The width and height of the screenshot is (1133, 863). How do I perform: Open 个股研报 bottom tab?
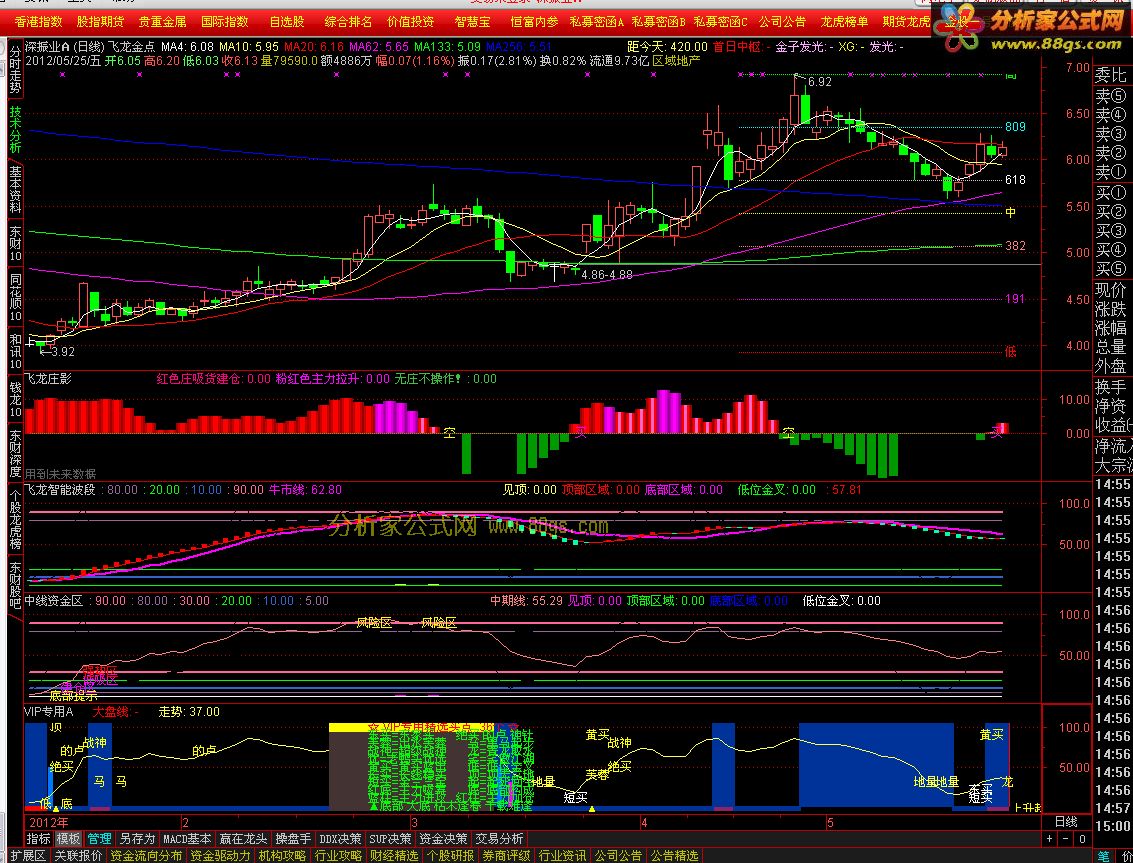[450, 856]
